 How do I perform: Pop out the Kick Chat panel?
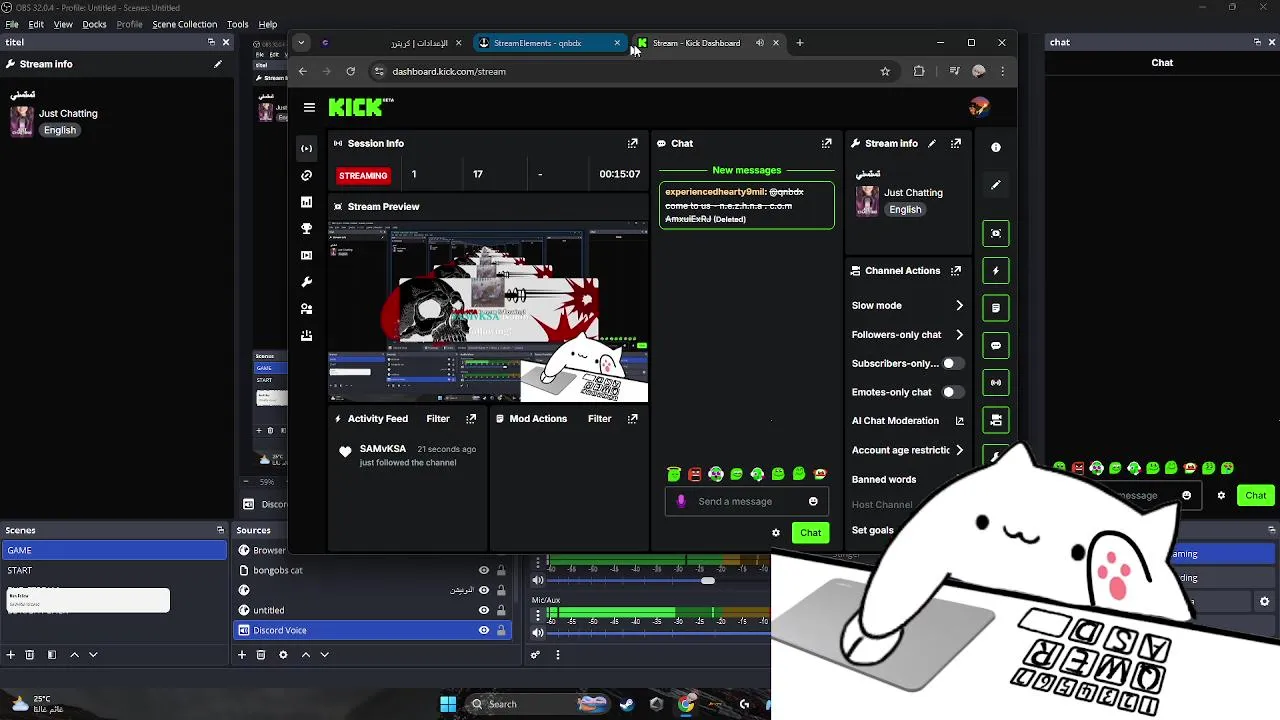point(827,143)
